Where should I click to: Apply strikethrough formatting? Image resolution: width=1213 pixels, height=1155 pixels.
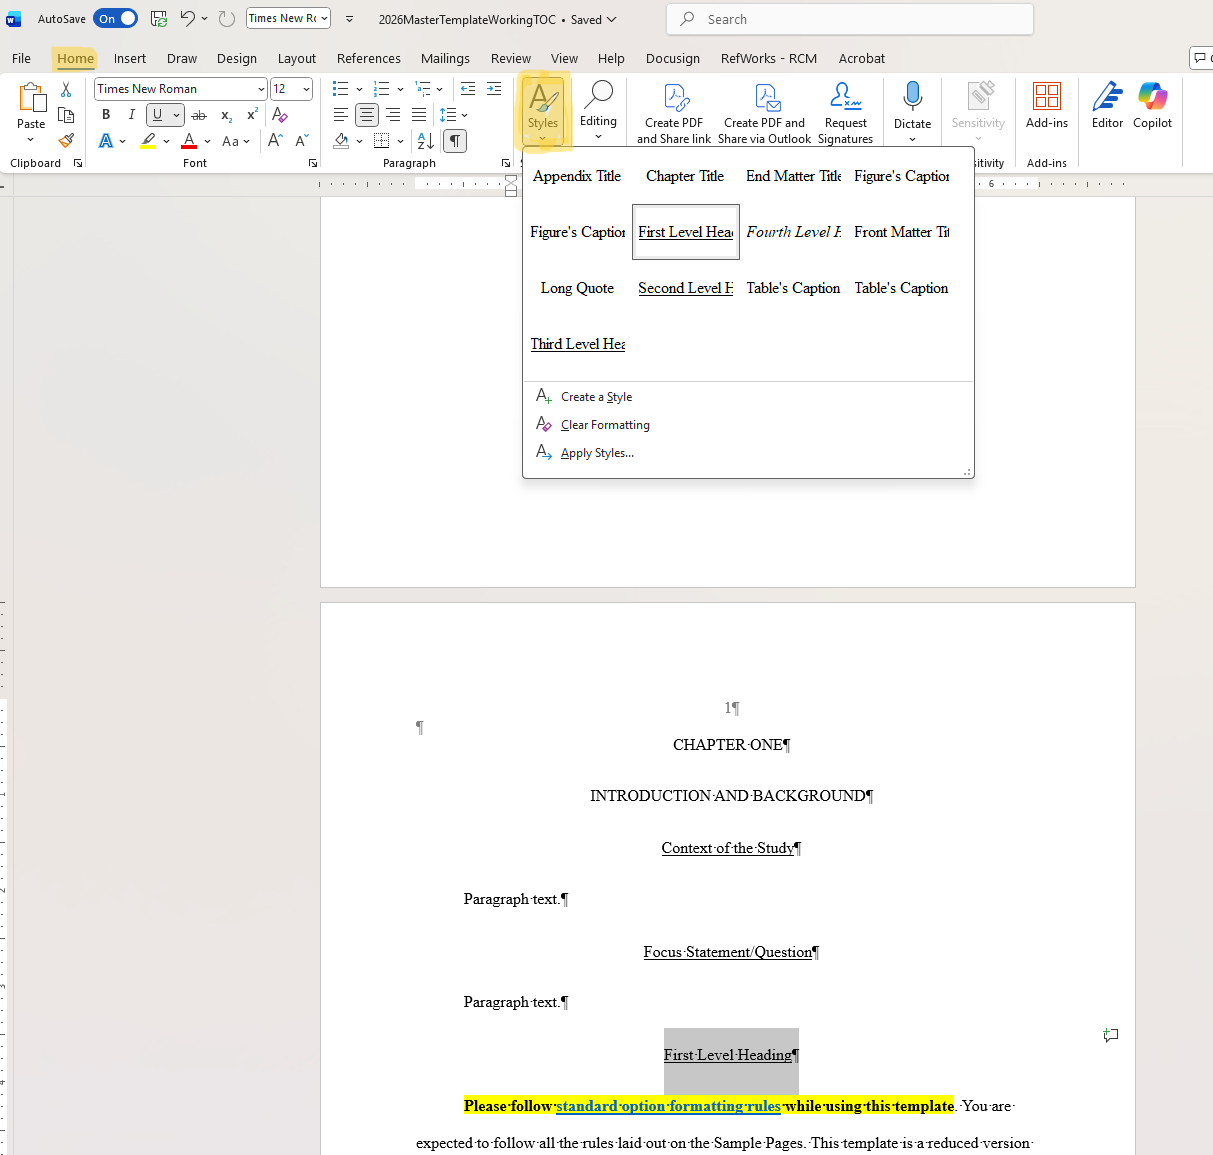(x=199, y=114)
